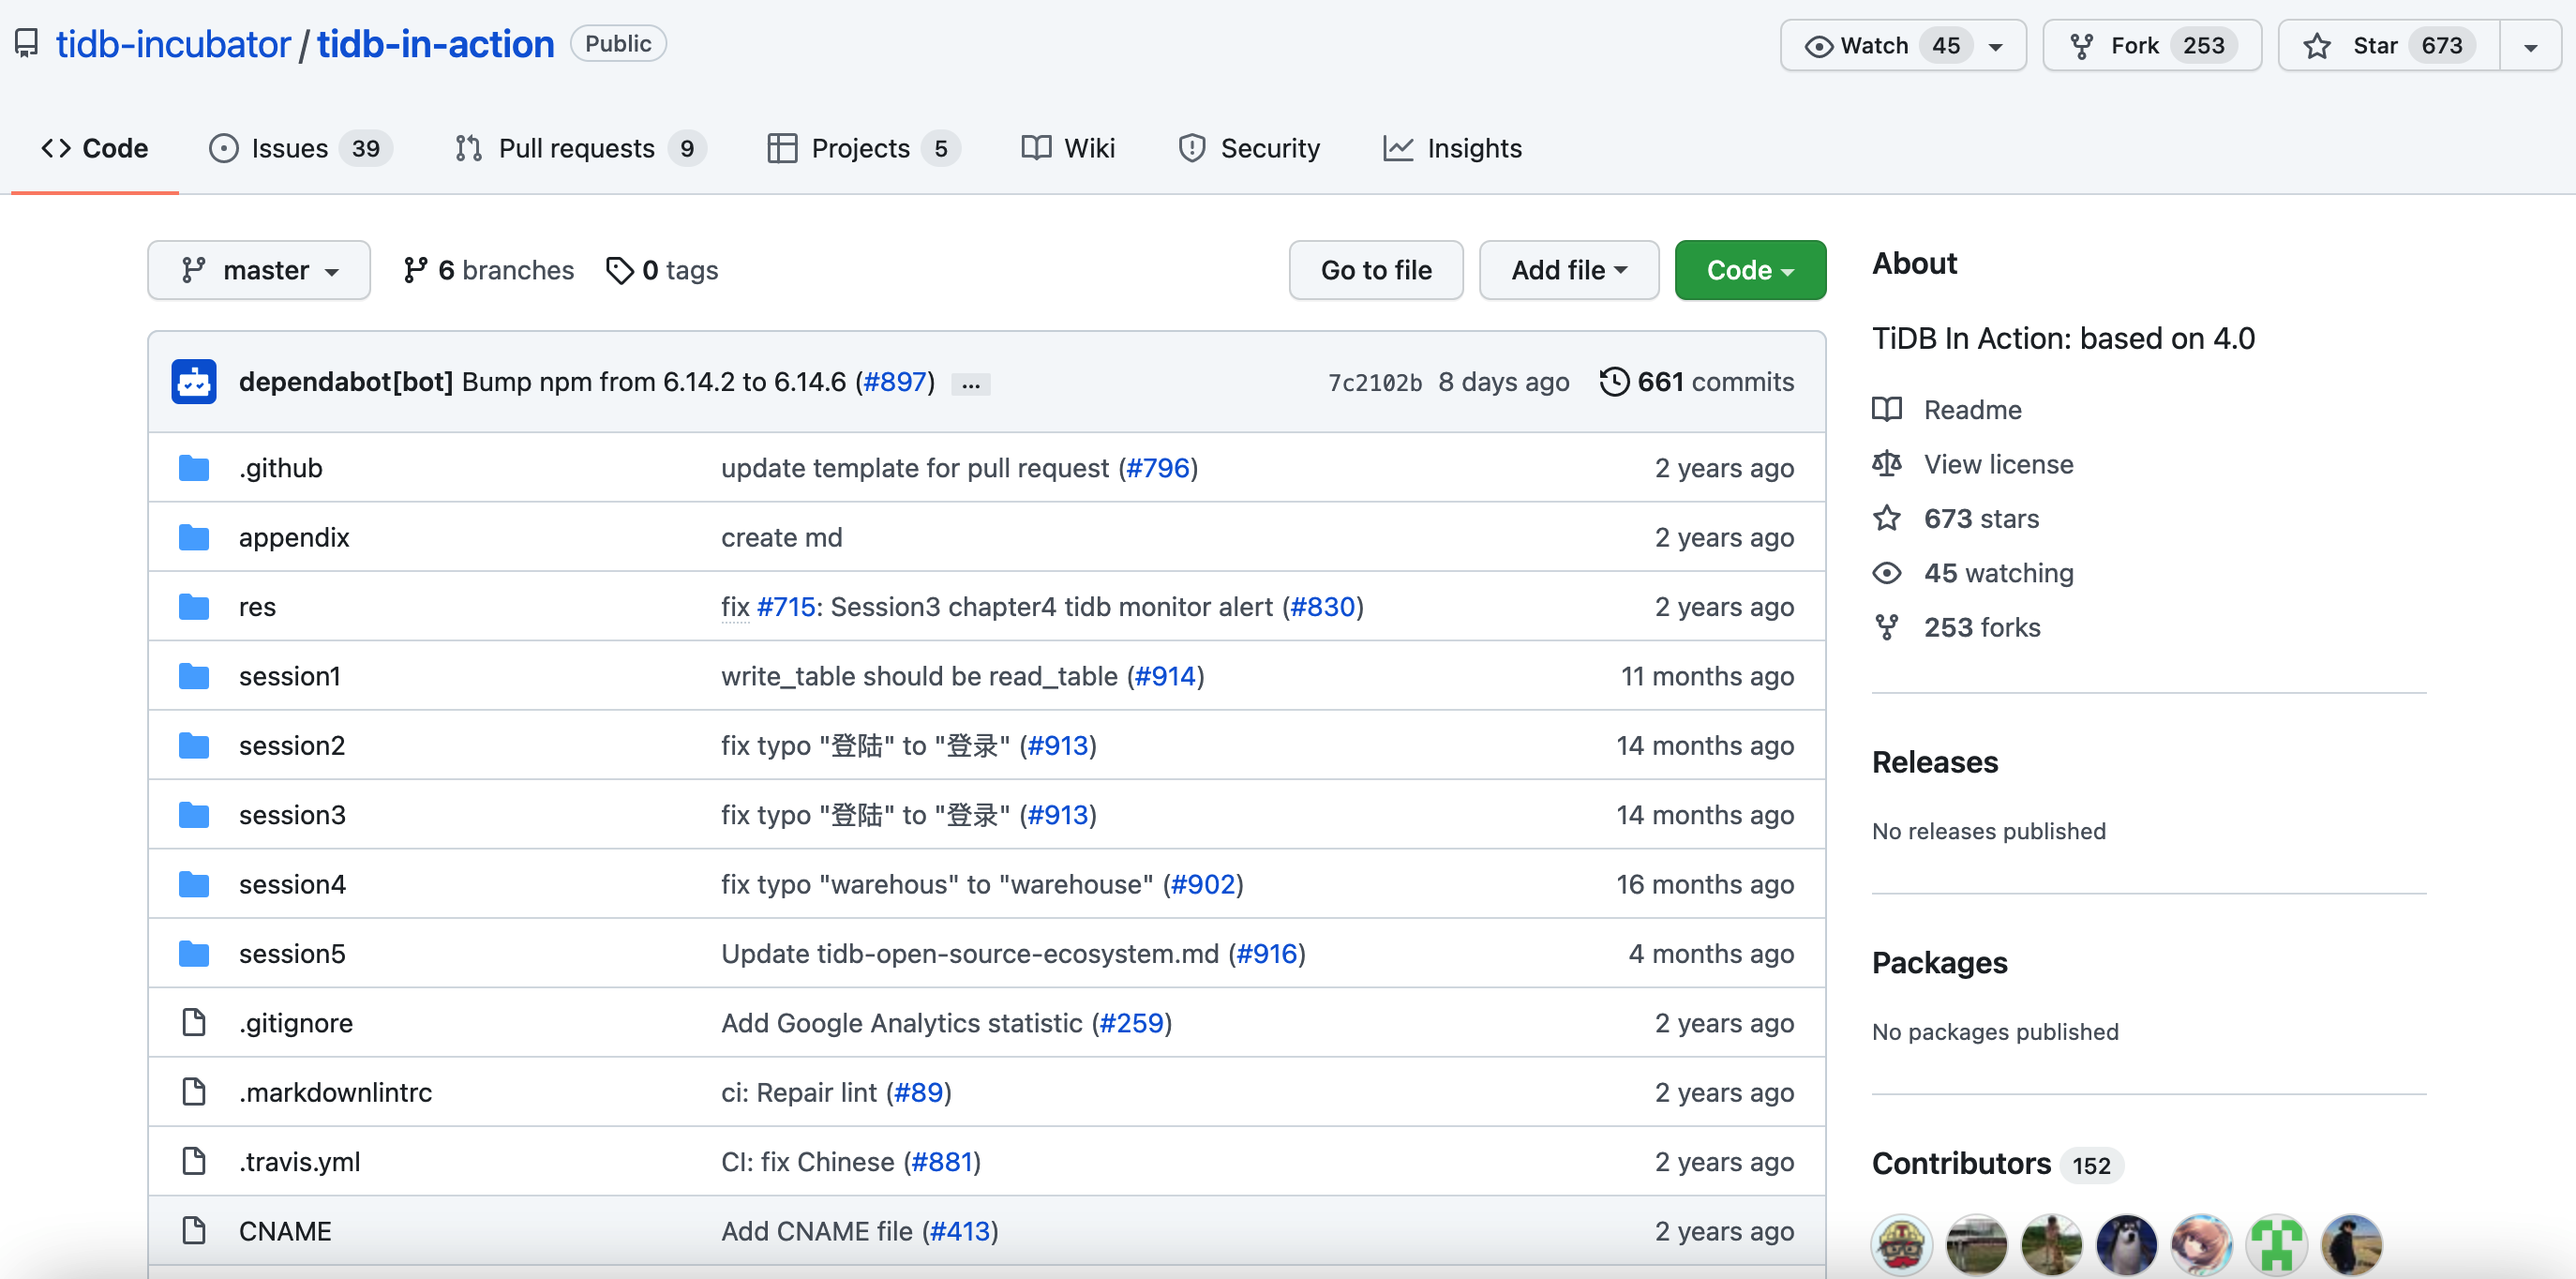Open the star lists dropdown arrow
Screen dimensions: 2576x1279
[2530, 47]
